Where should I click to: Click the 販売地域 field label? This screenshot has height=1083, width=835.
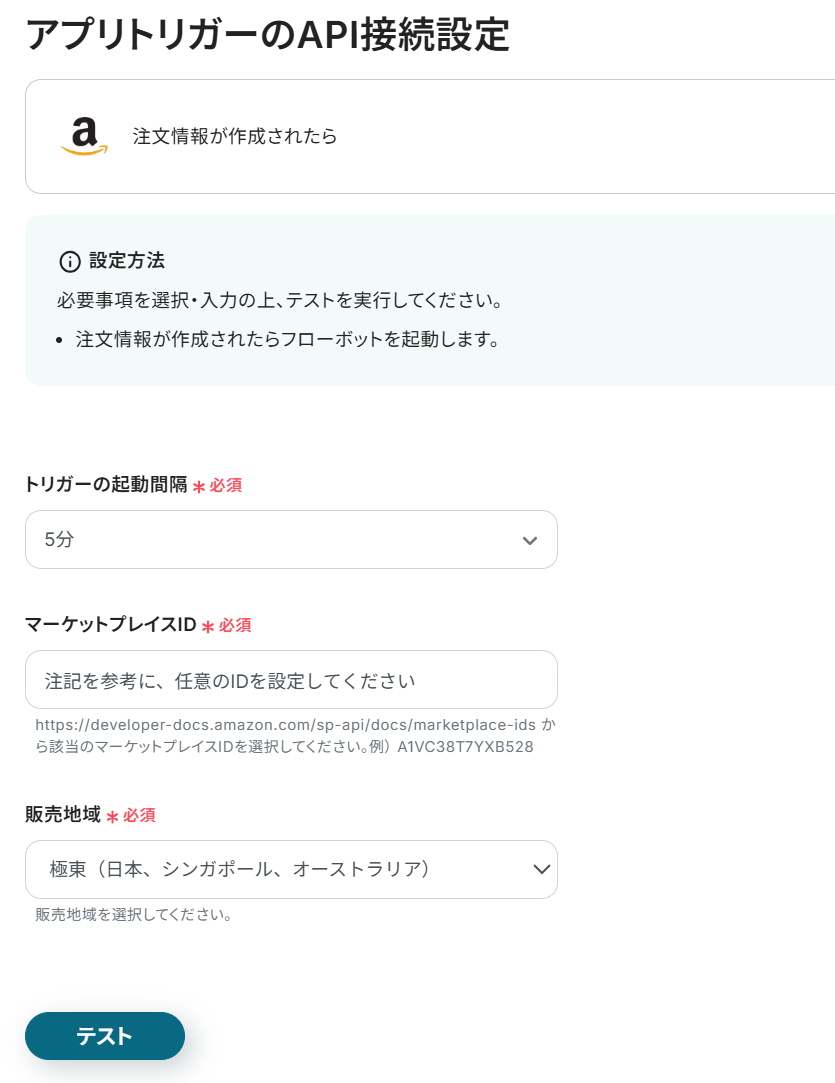click(63, 815)
